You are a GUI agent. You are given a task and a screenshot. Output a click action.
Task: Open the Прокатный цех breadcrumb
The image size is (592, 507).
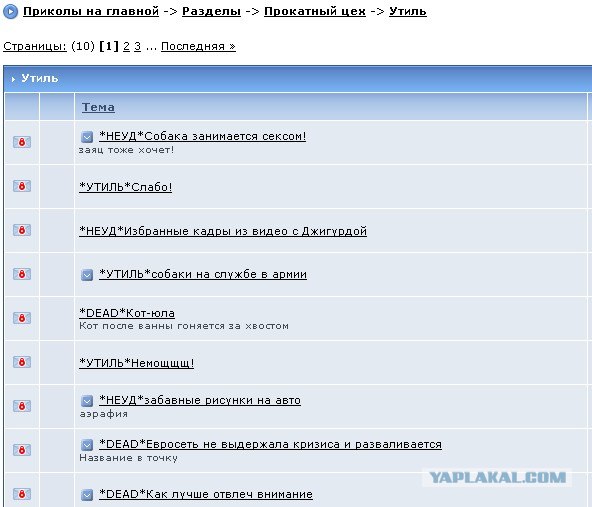coord(315,11)
